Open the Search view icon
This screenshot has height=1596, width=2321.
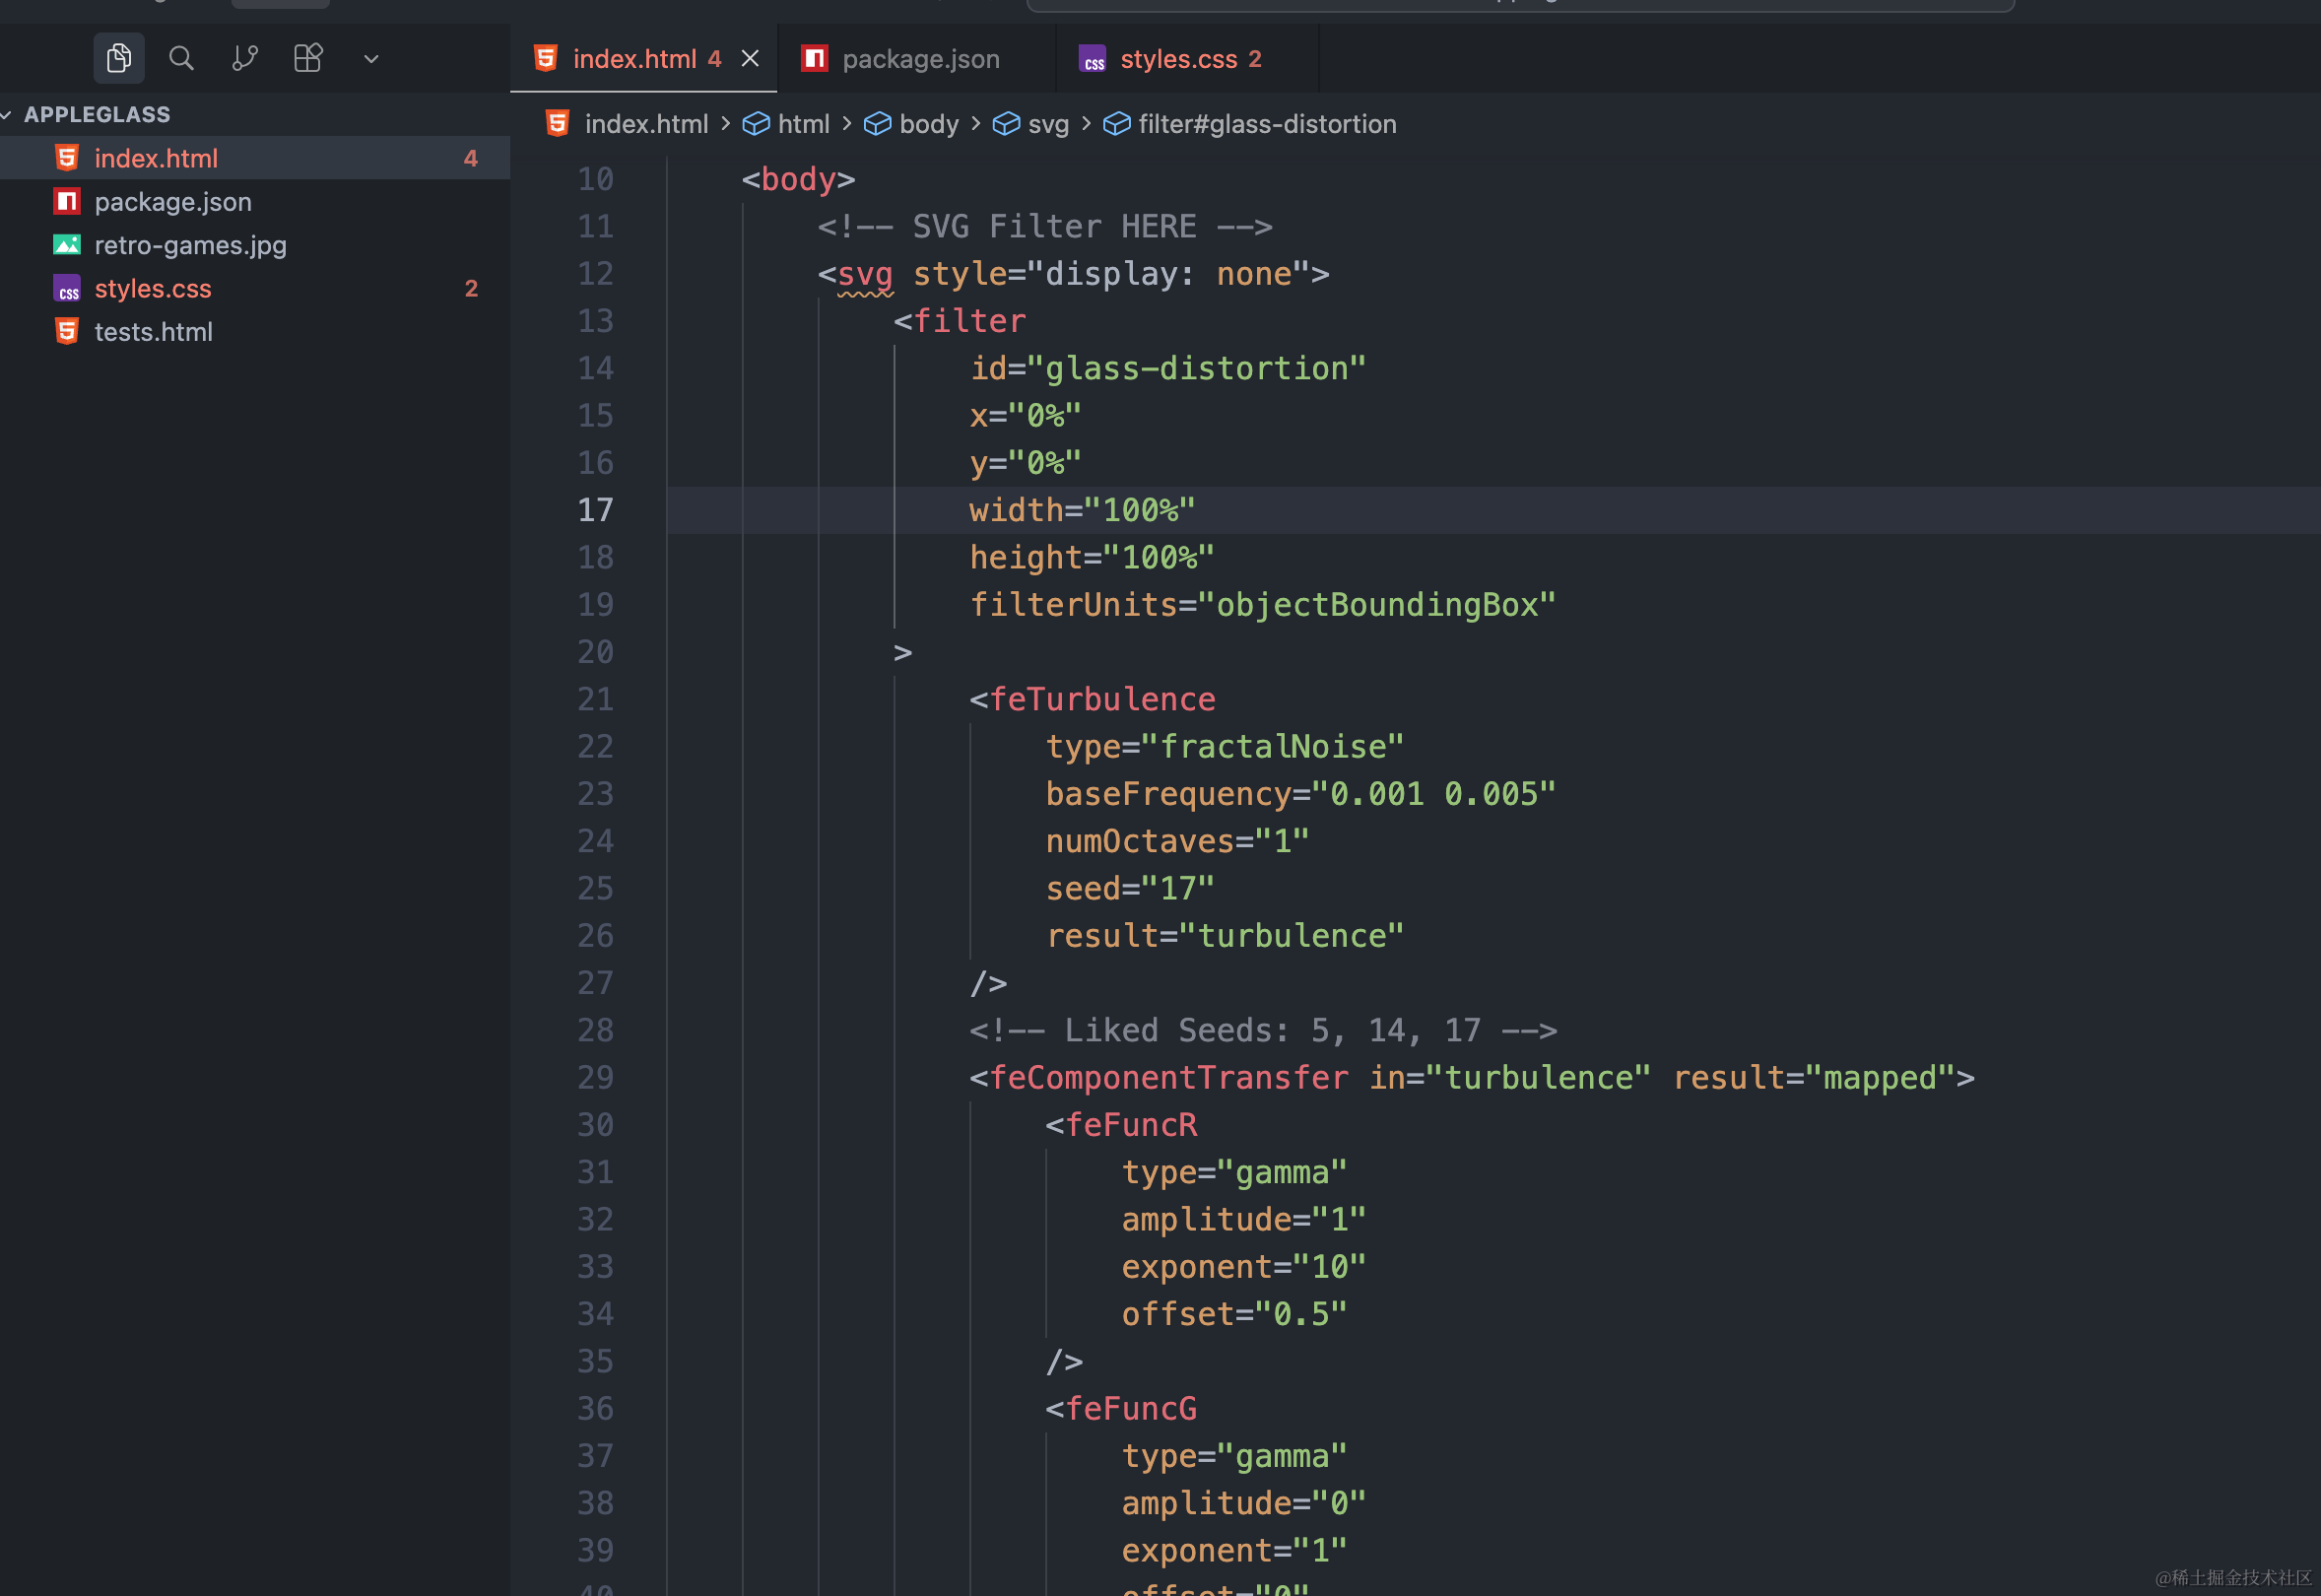click(x=181, y=58)
